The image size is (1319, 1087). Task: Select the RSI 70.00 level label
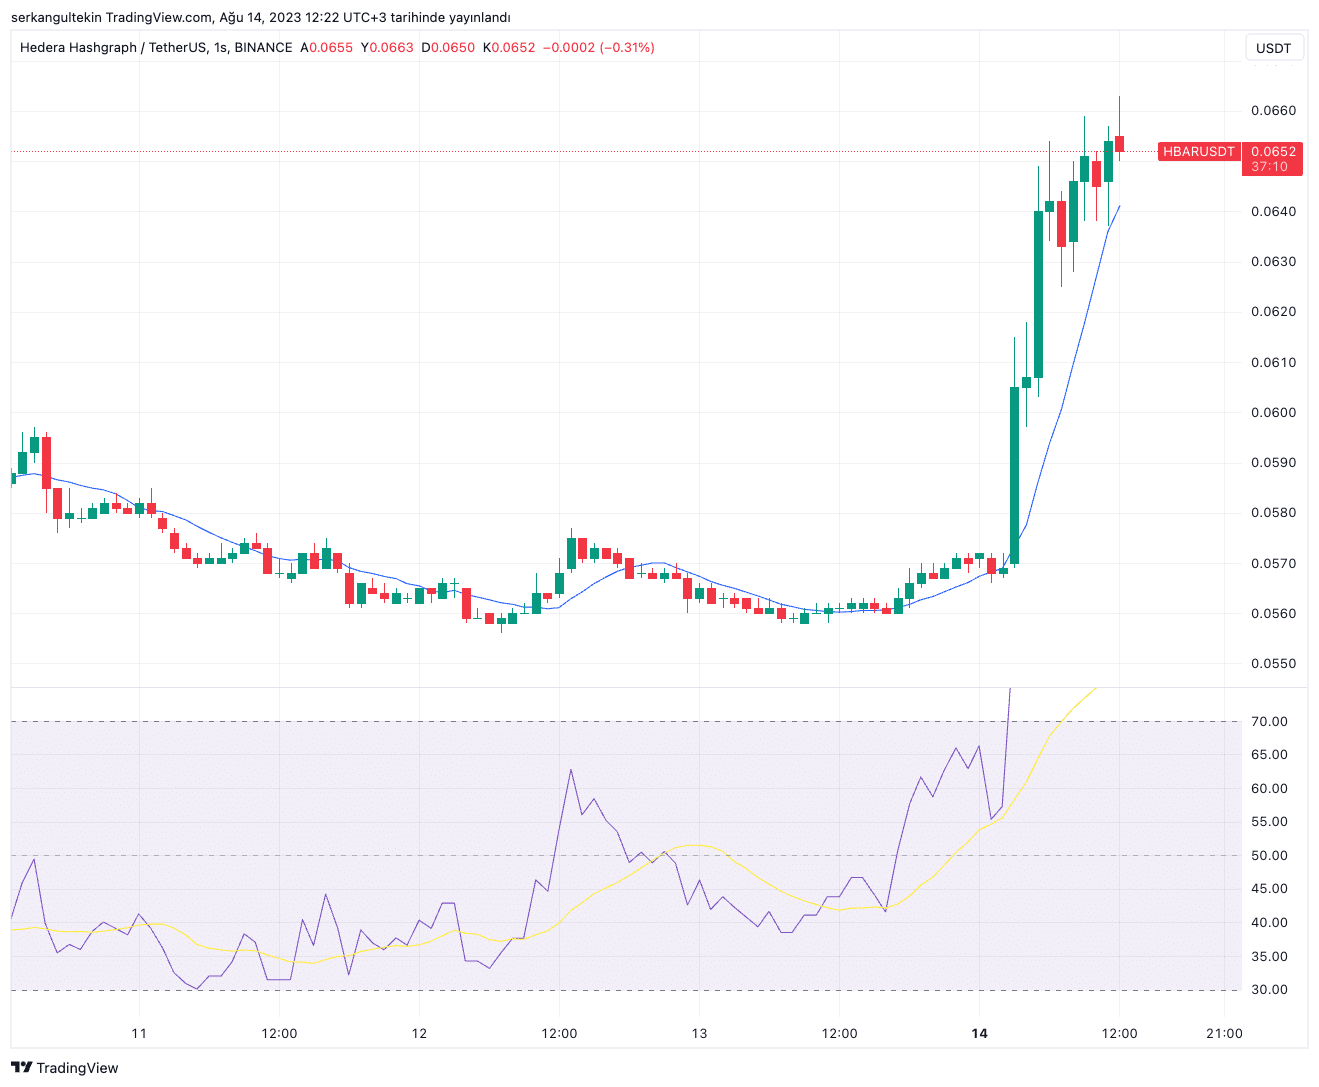[x=1269, y=721]
